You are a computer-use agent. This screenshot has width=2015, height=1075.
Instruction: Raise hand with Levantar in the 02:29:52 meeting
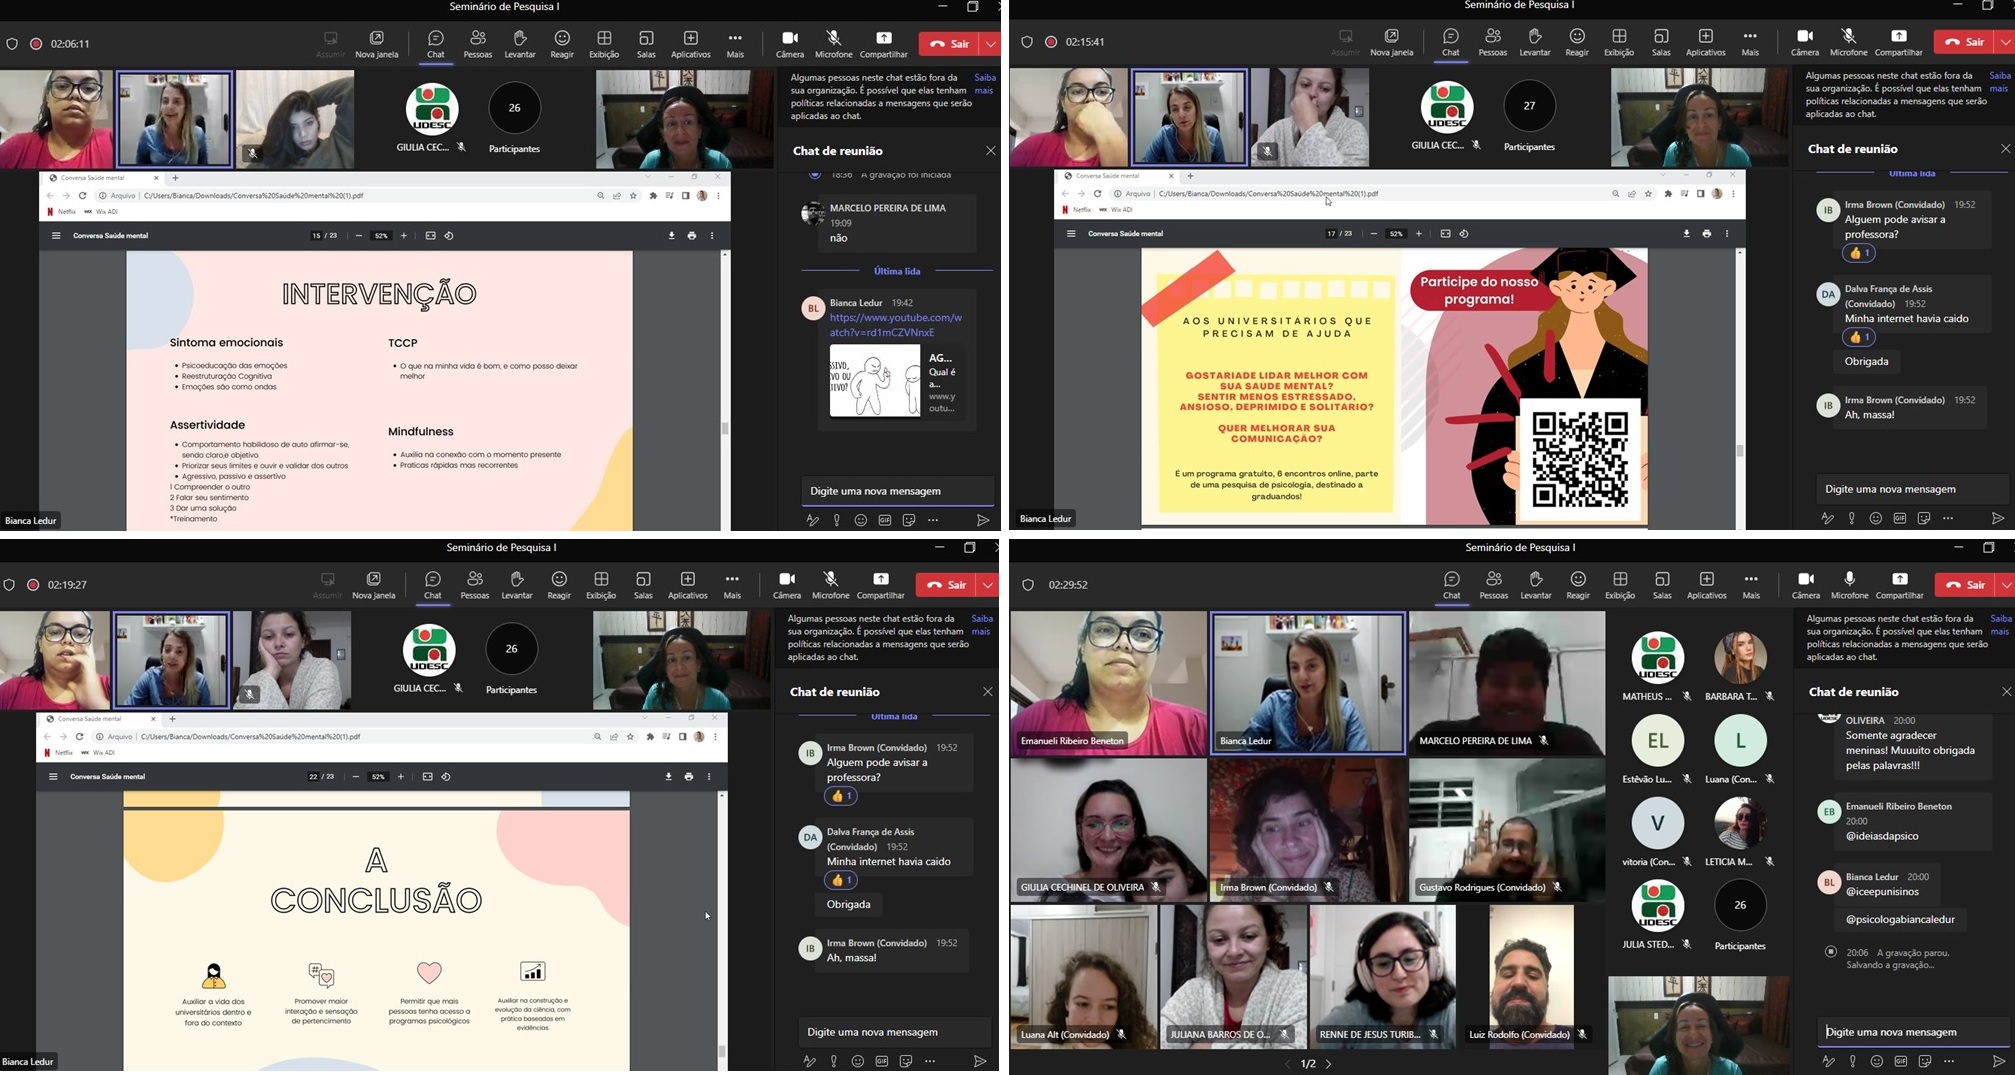click(x=1535, y=585)
